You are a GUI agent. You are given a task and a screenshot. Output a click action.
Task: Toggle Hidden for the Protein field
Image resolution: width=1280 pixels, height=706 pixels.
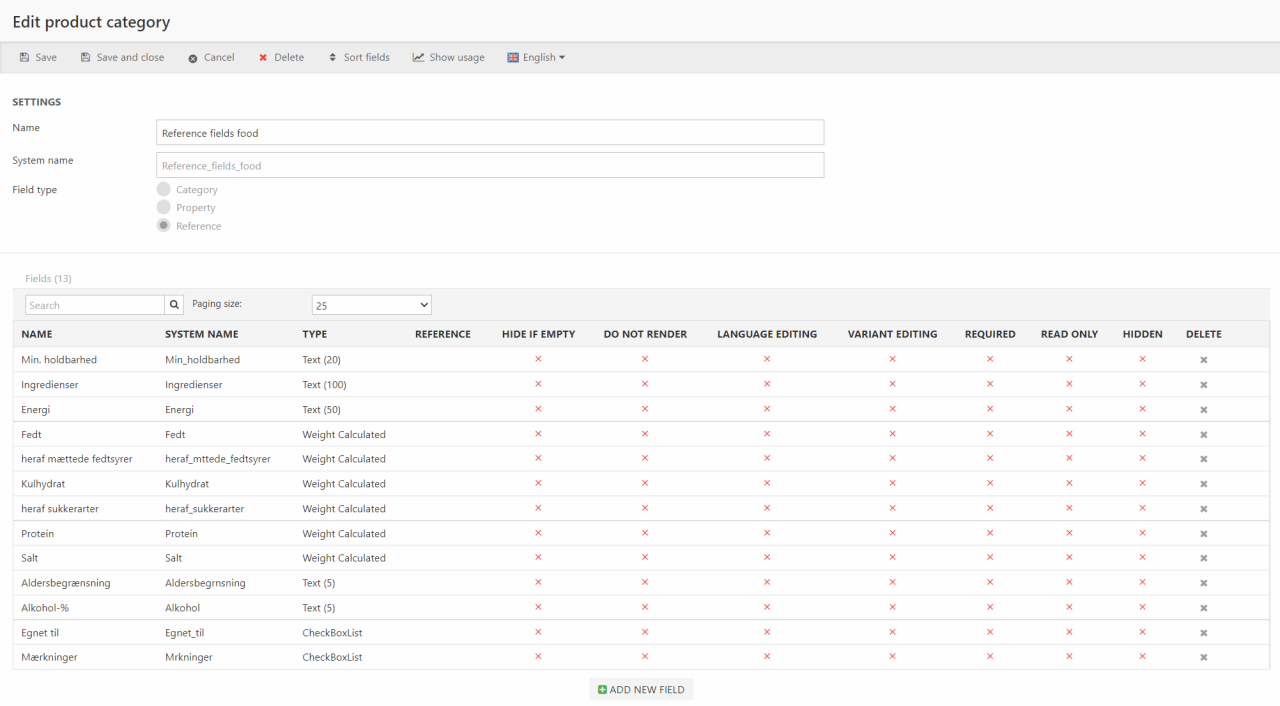(1142, 533)
